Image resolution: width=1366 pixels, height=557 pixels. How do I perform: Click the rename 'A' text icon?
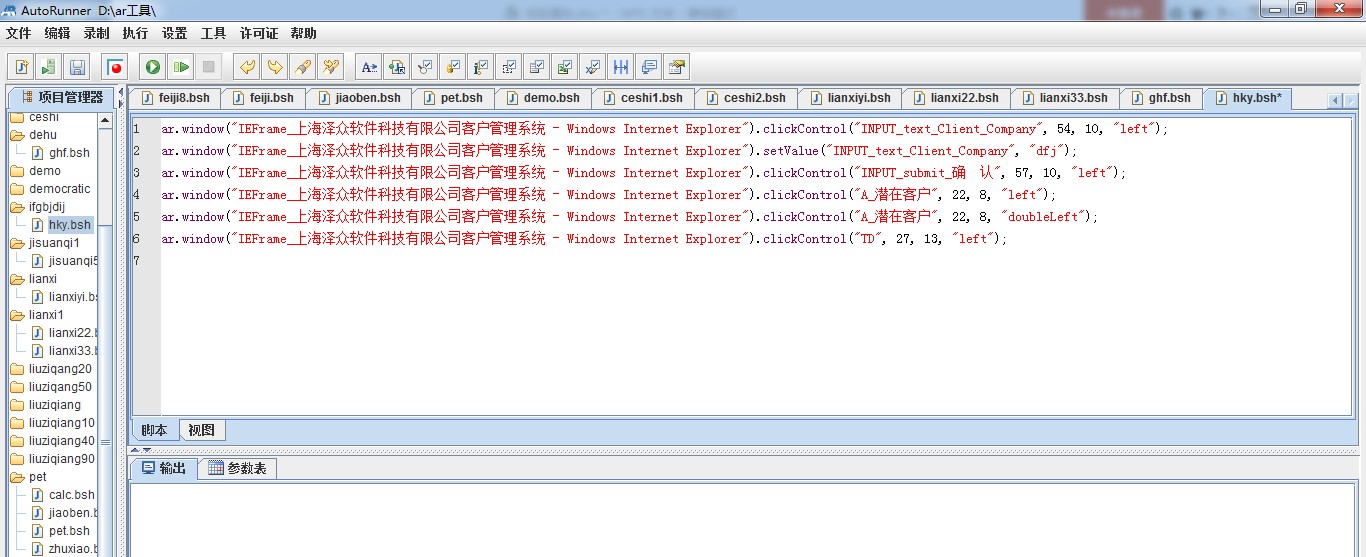369,67
